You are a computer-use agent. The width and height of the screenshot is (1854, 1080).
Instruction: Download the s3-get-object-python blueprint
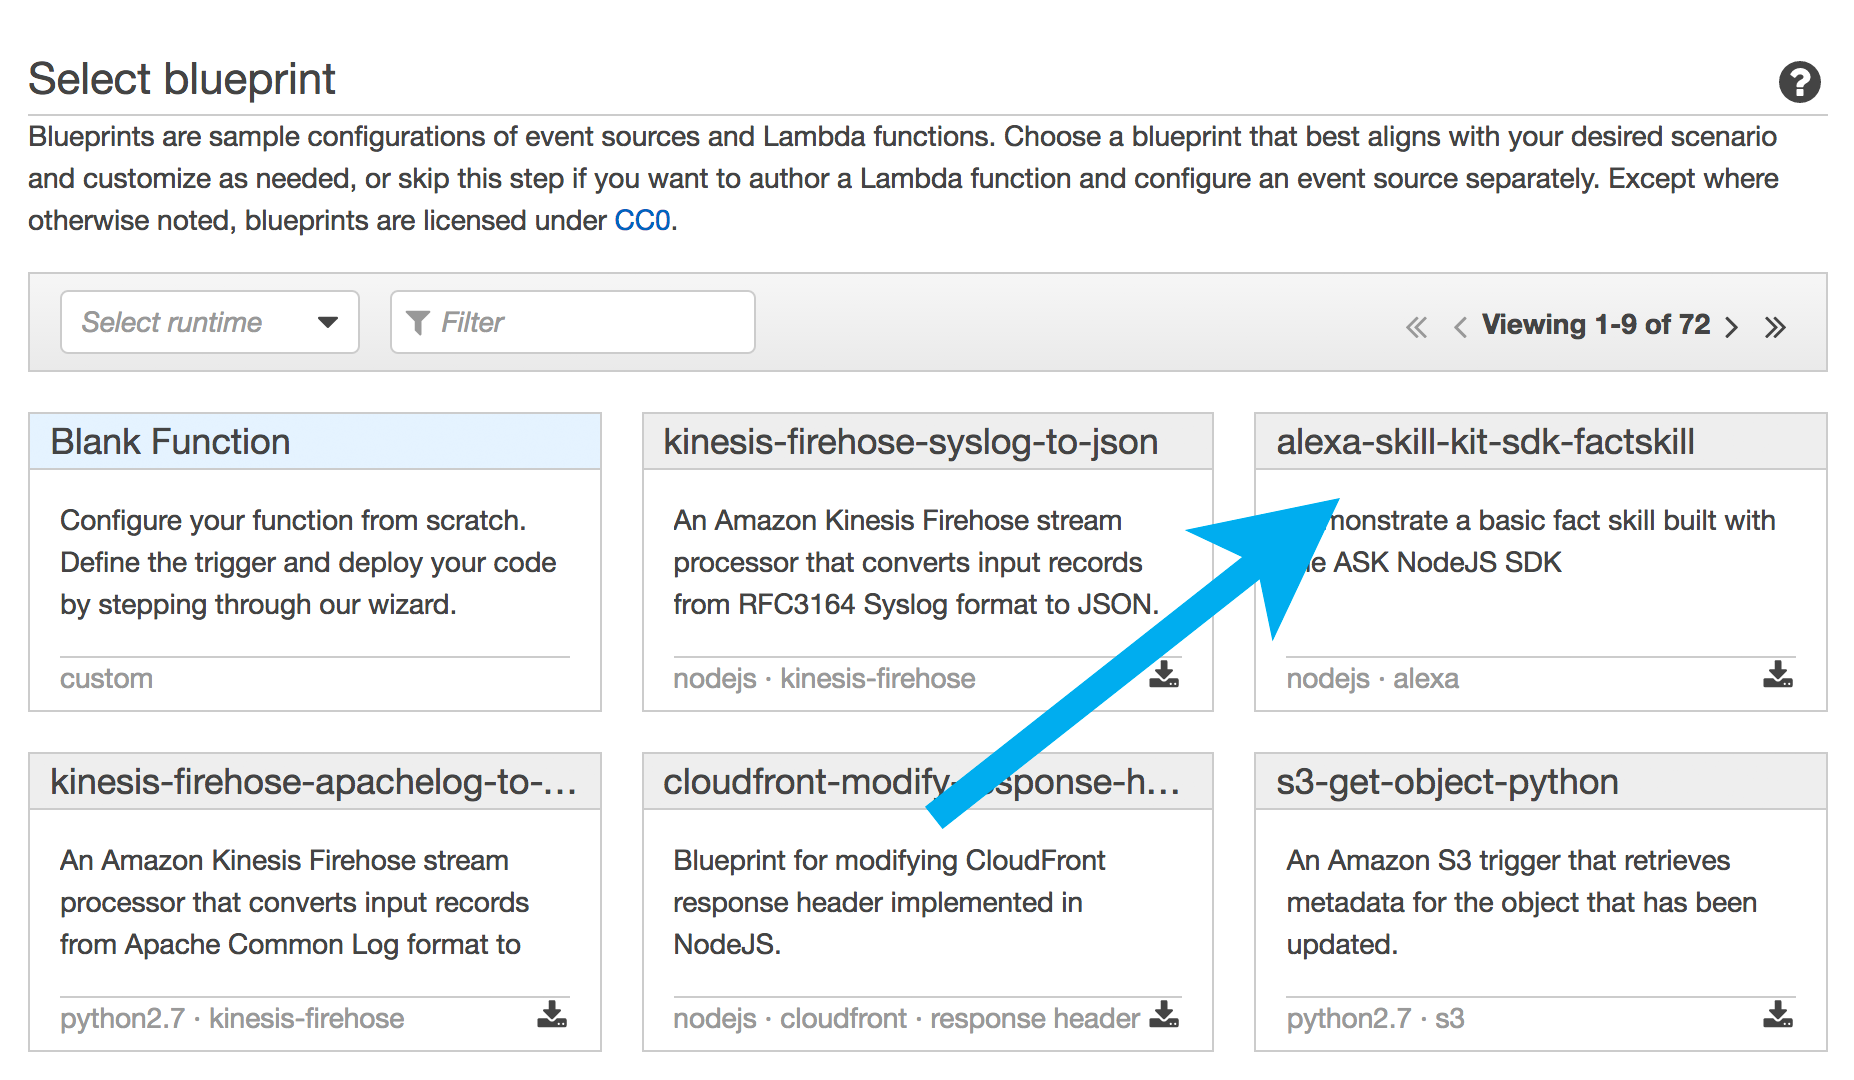click(x=1777, y=1015)
